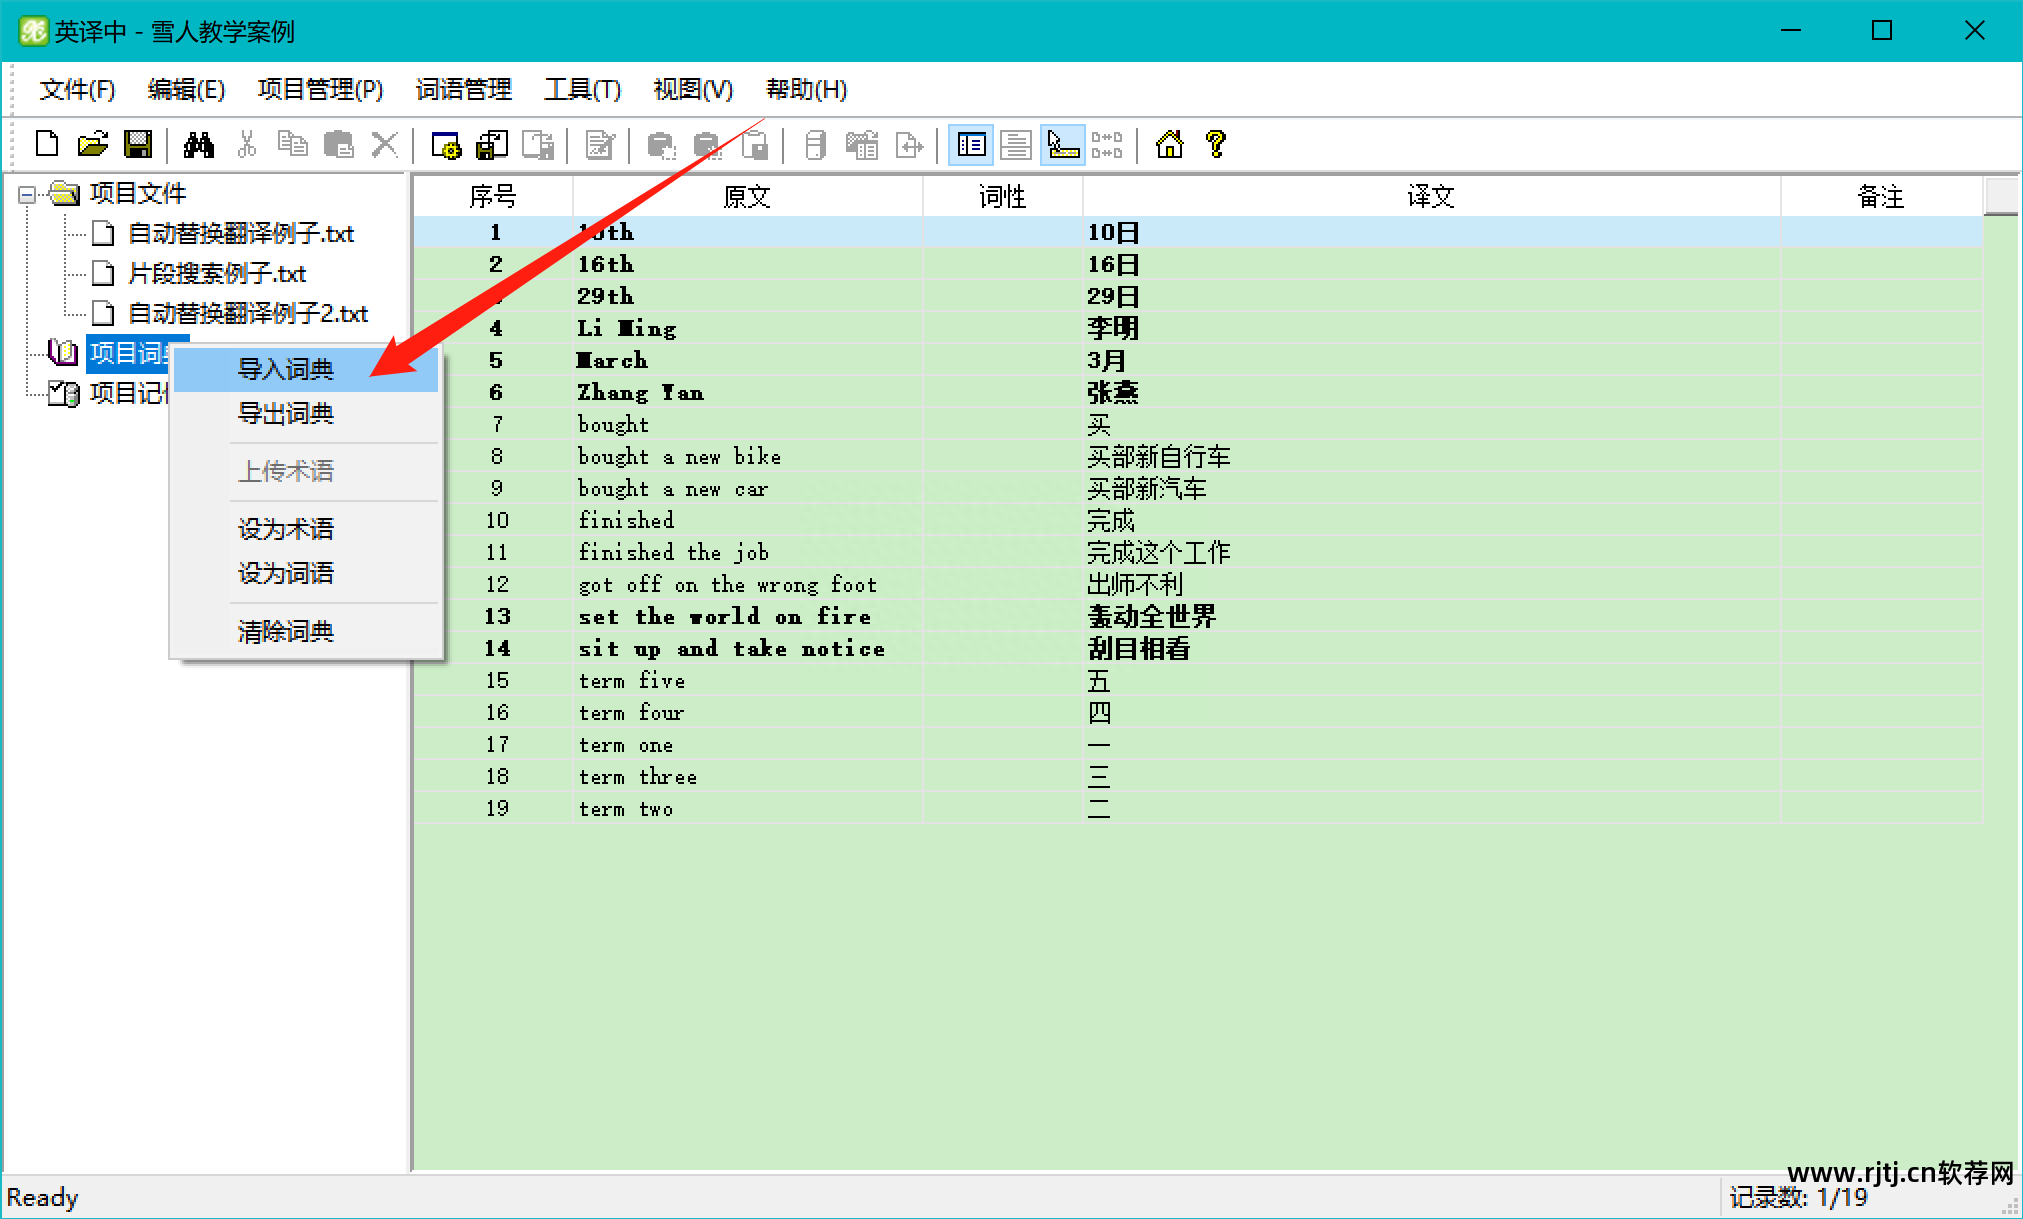Click the 译文 column header
The height and width of the screenshot is (1219, 2023).
(x=1430, y=197)
